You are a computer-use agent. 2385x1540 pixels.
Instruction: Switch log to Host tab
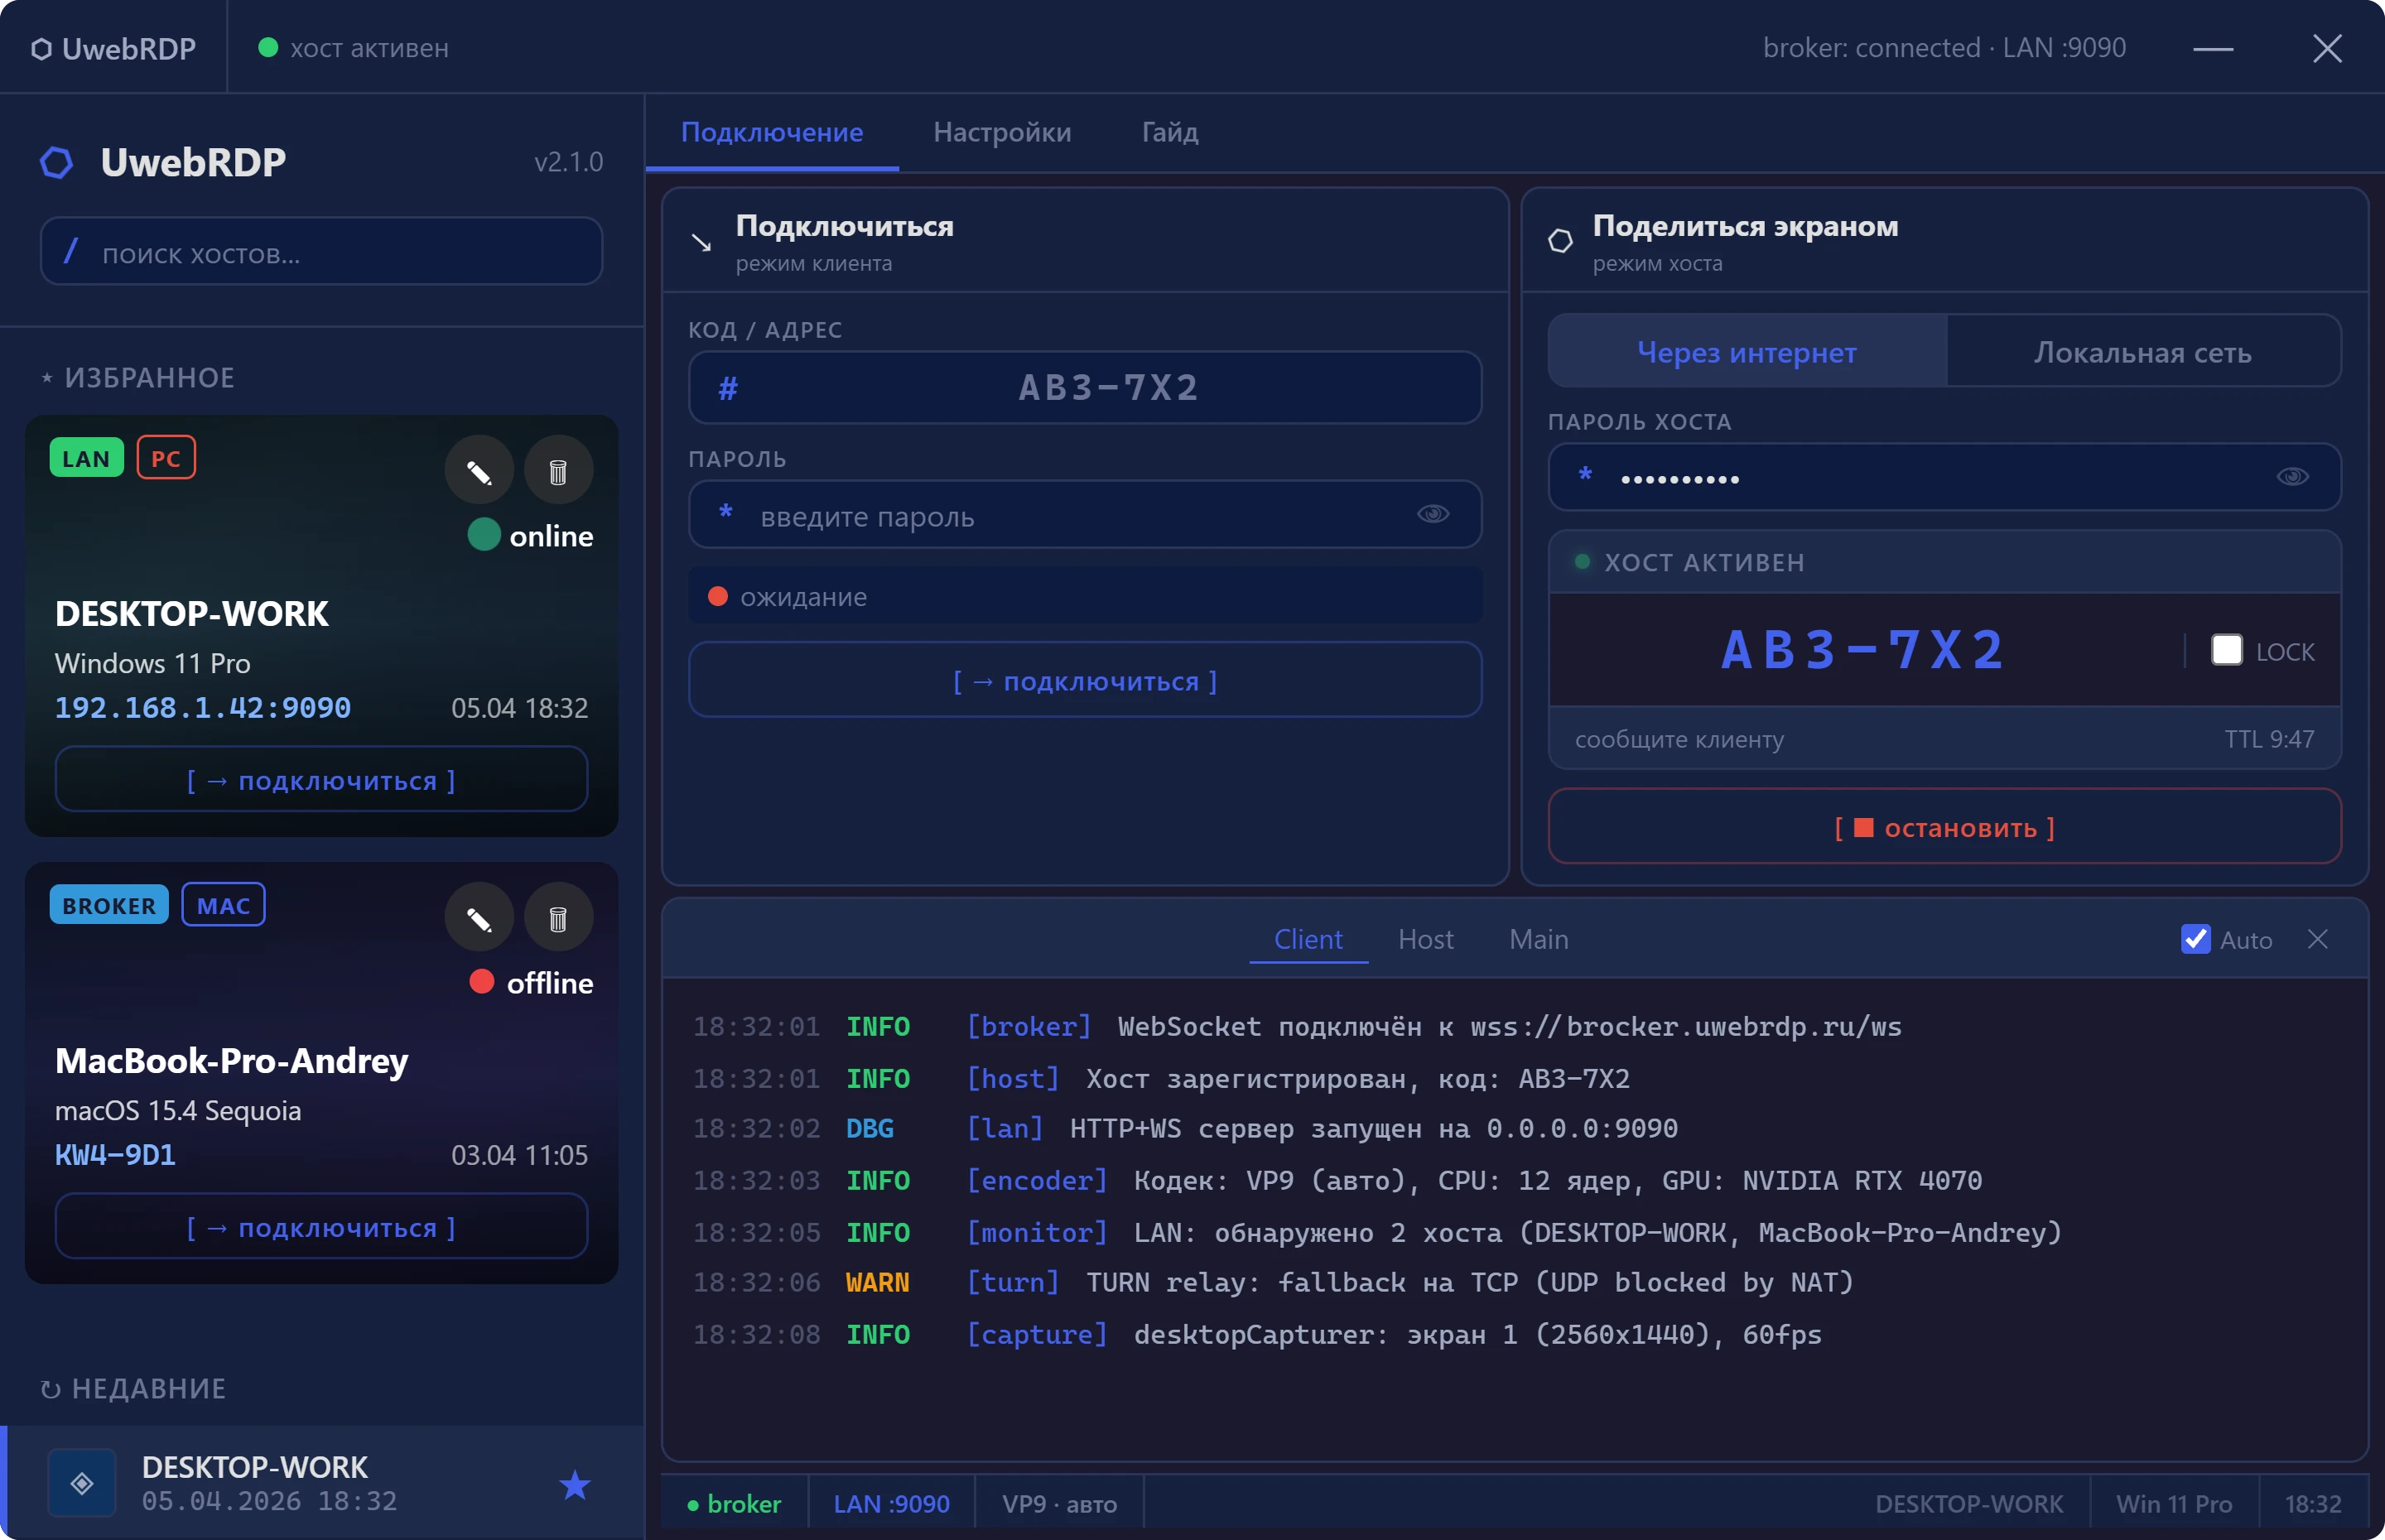pyautogui.click(x=1426, y=939)
